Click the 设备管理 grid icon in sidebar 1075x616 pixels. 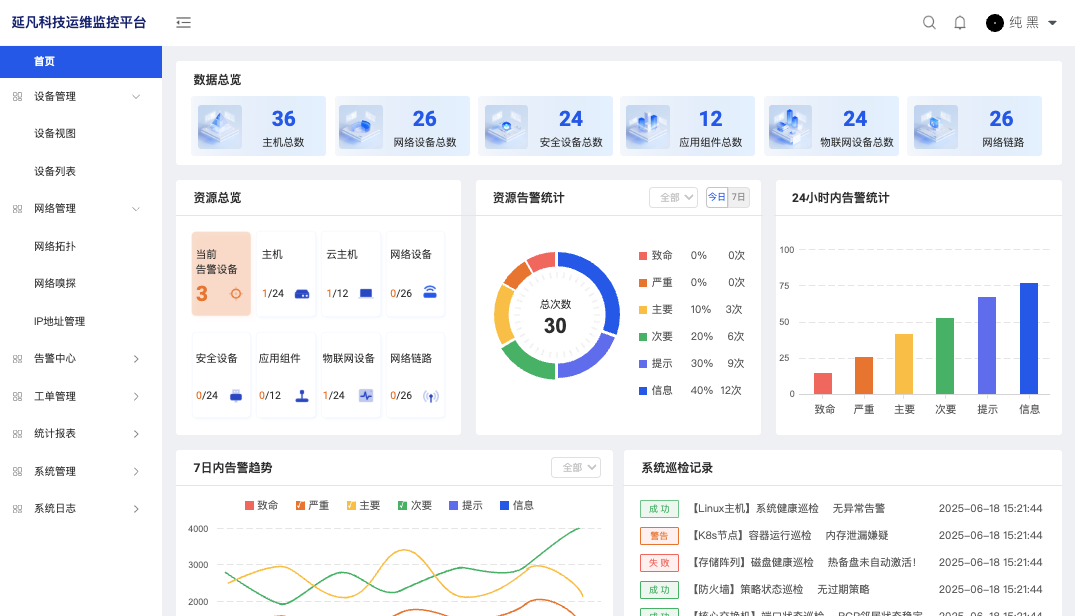[x=18, y=97]
